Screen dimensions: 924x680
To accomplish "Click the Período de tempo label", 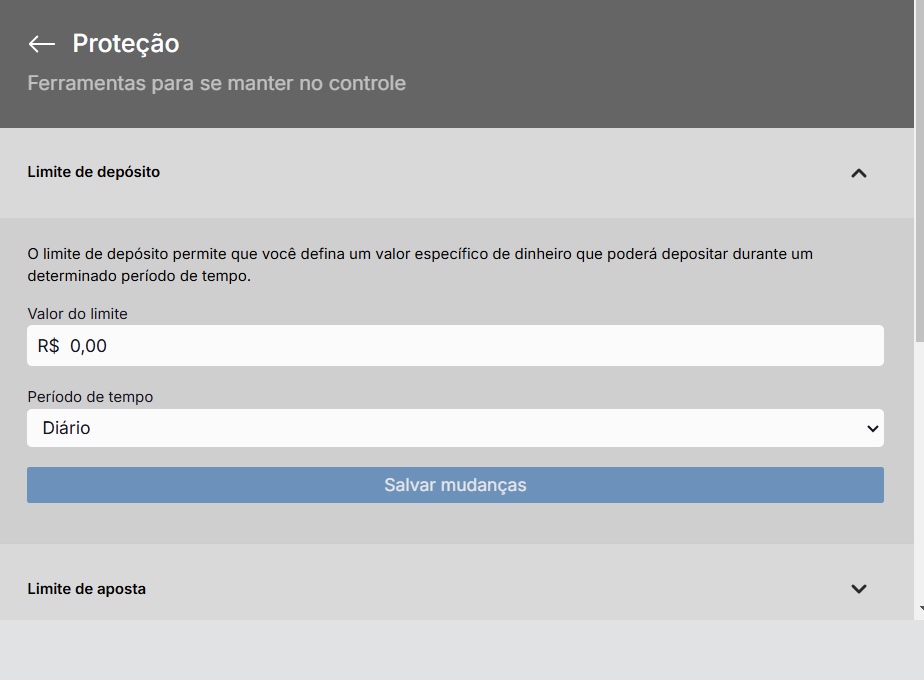I will pos(90,397).
